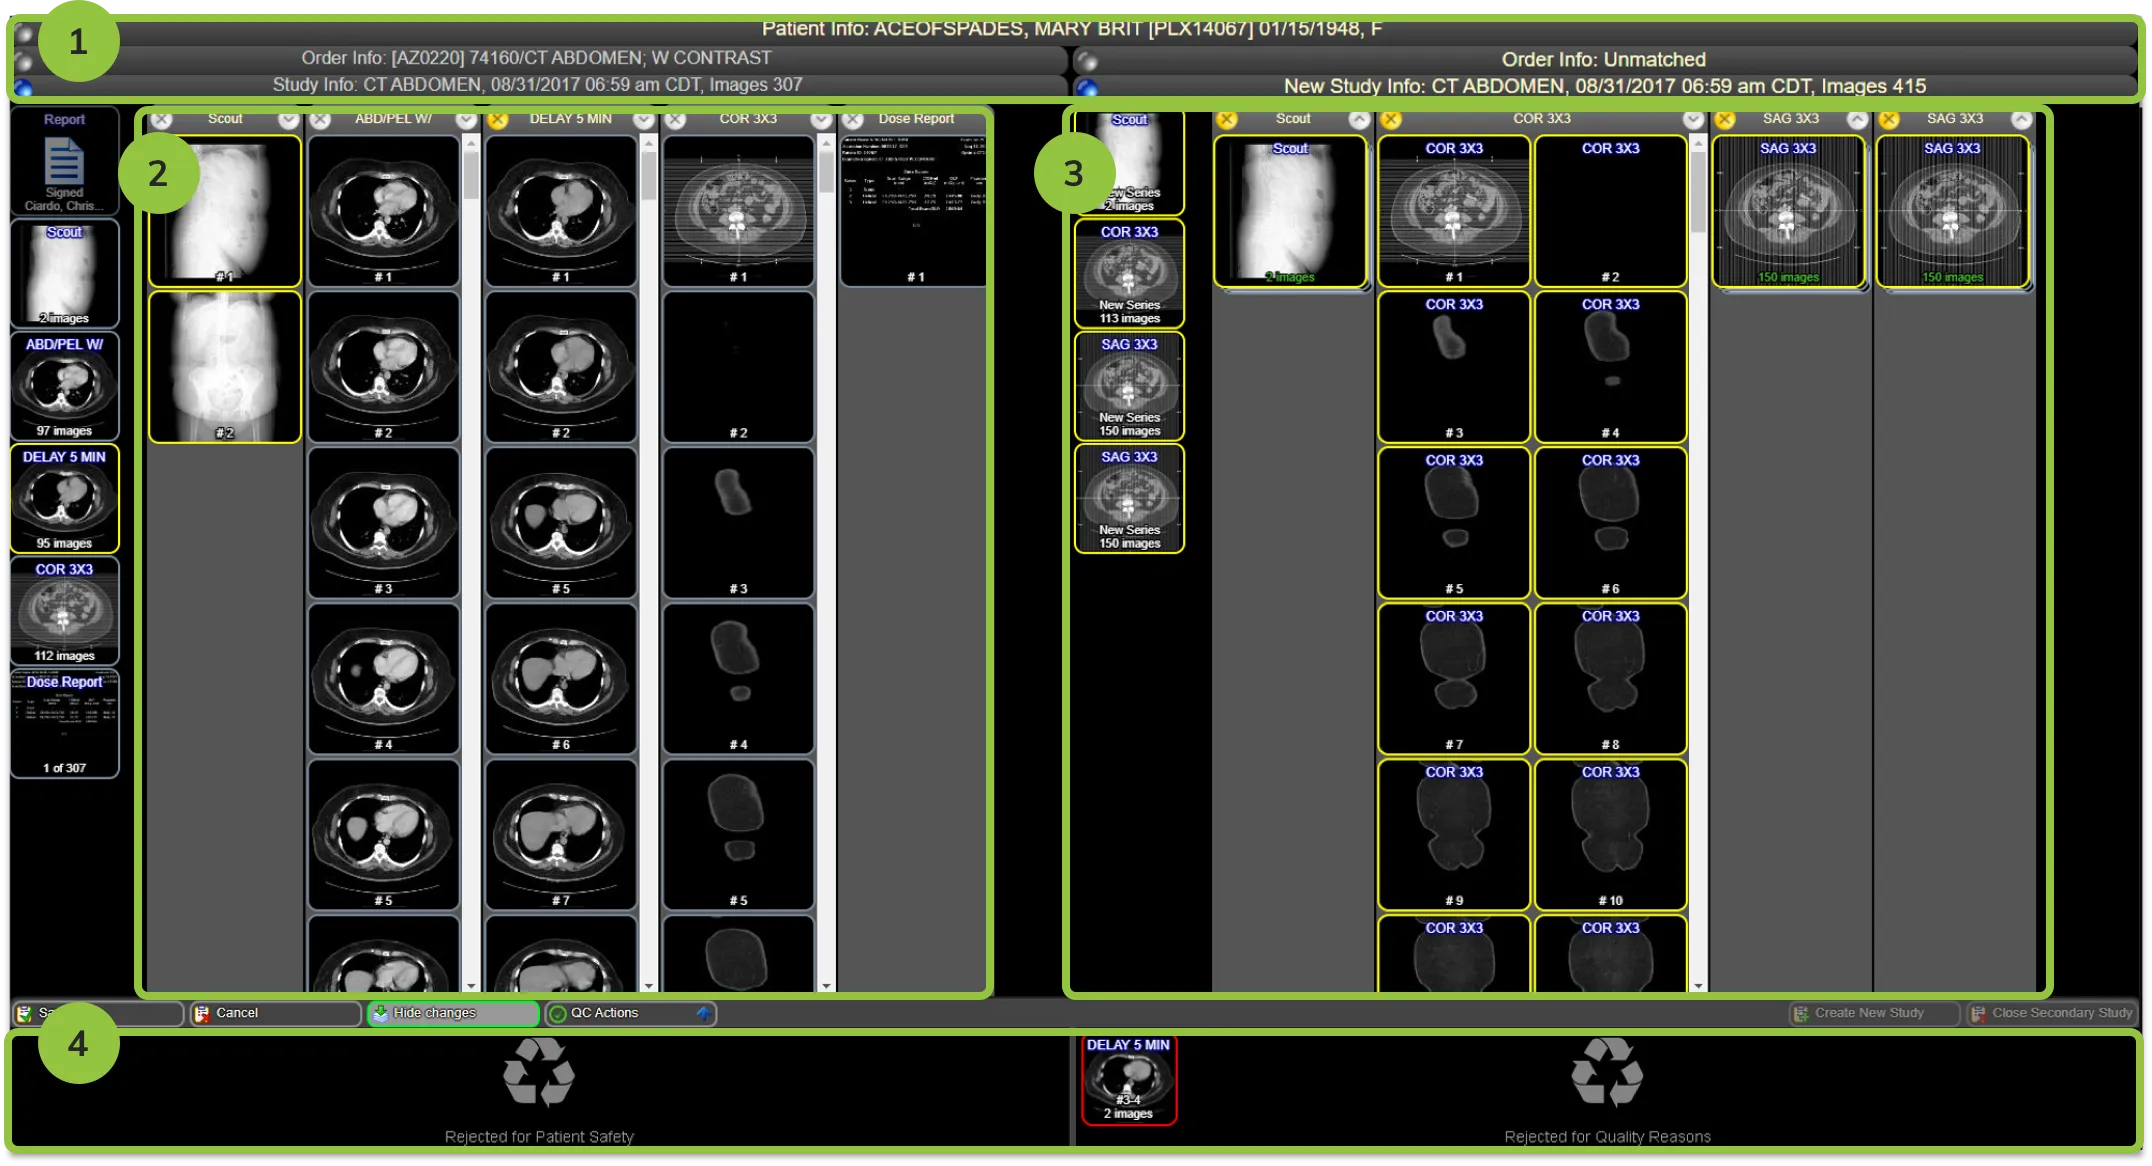Click the Patient Info header text
The image size is (2152, 1166).
[1071, 29]
